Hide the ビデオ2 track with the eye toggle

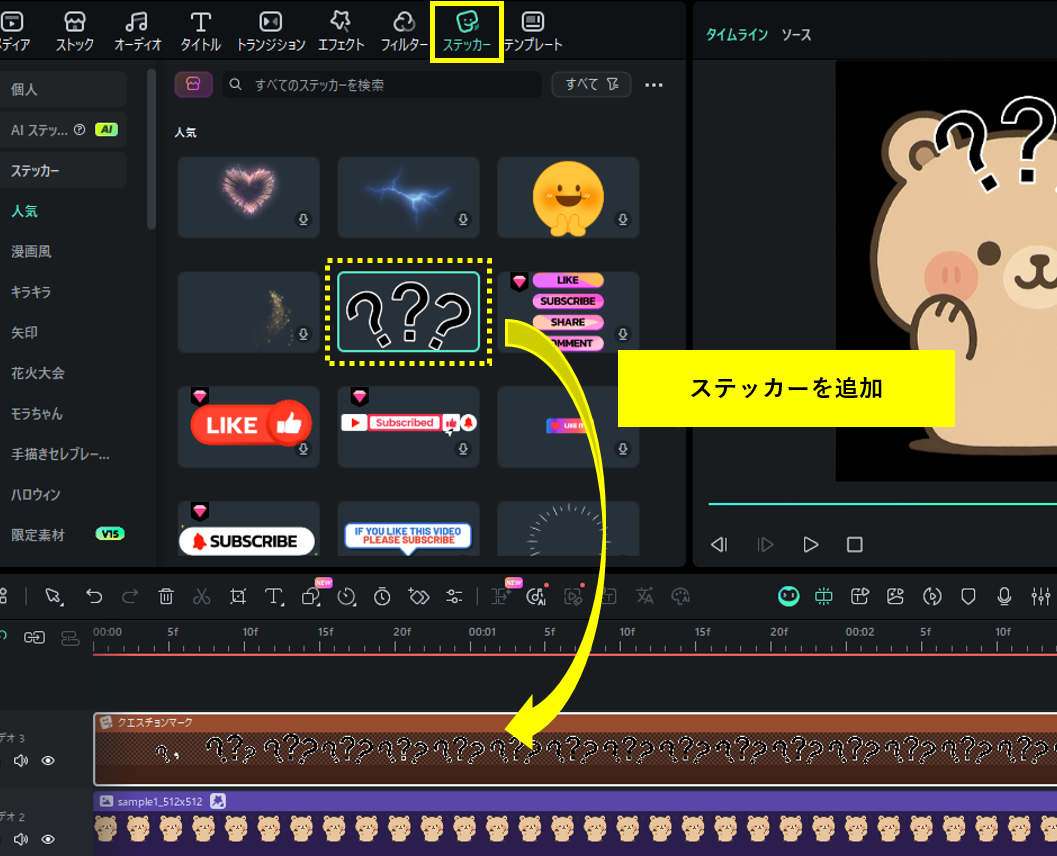point(46,839)
